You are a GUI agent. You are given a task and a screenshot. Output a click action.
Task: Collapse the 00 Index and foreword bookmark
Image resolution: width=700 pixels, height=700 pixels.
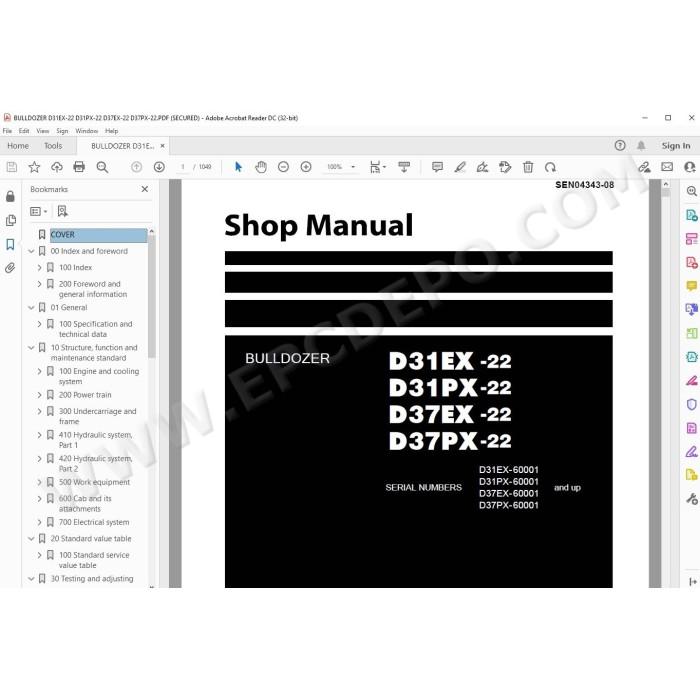pyautogui.click(x=31, y=251)
